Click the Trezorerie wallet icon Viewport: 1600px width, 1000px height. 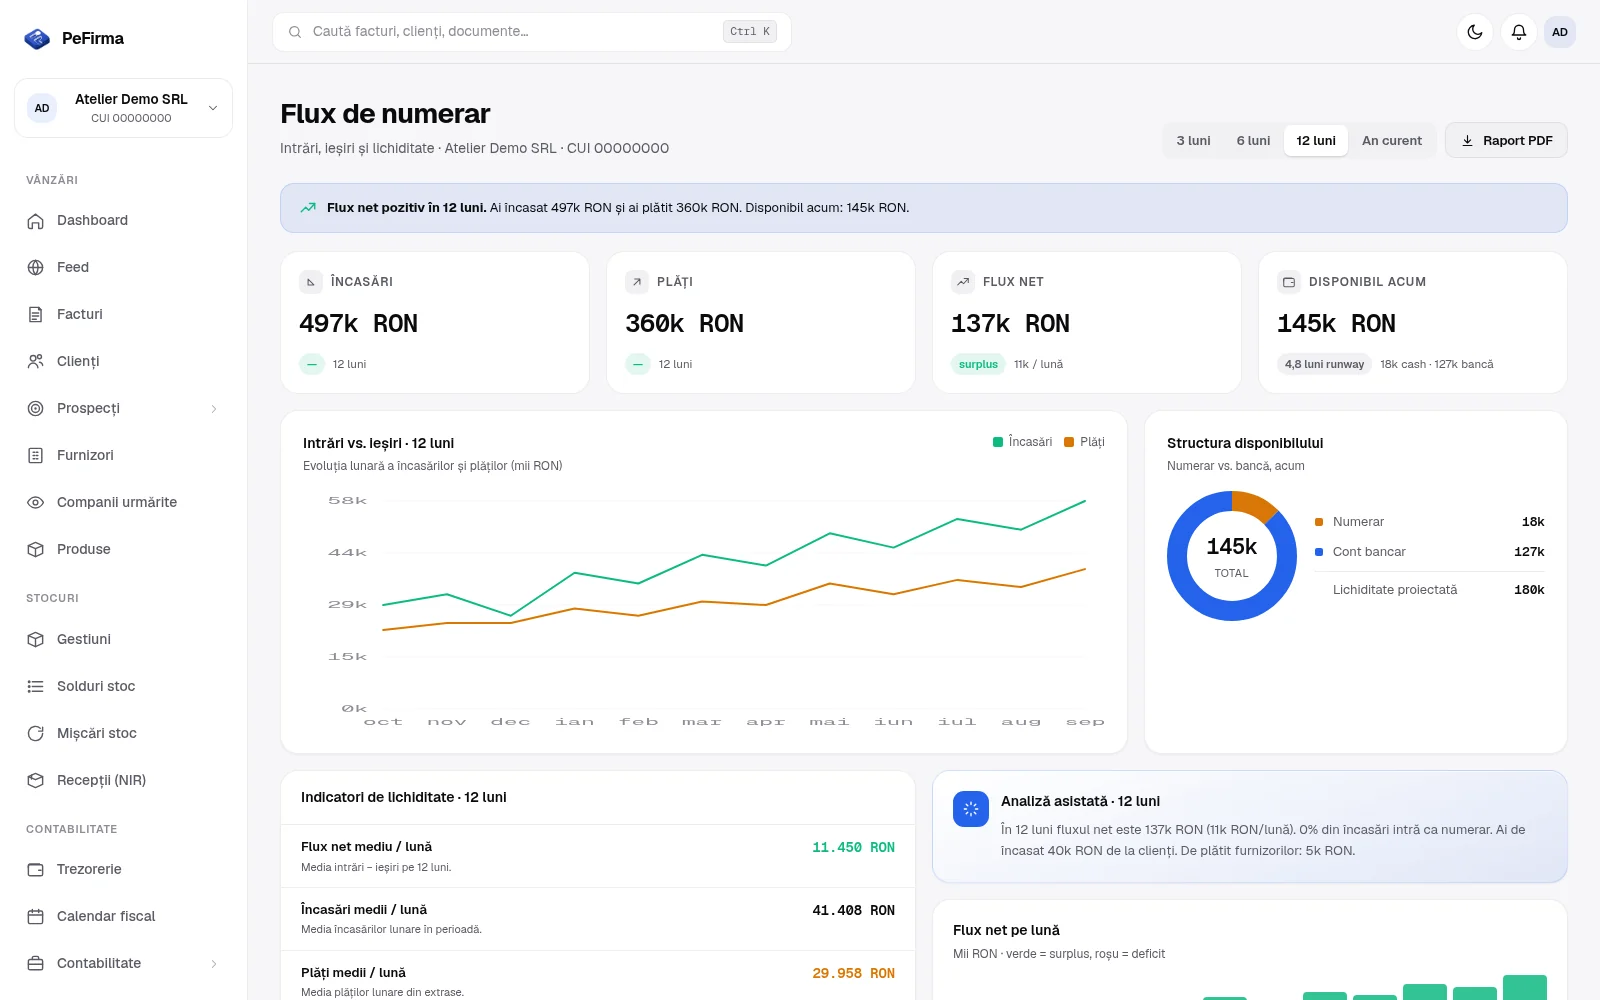(x=36, y=870)
